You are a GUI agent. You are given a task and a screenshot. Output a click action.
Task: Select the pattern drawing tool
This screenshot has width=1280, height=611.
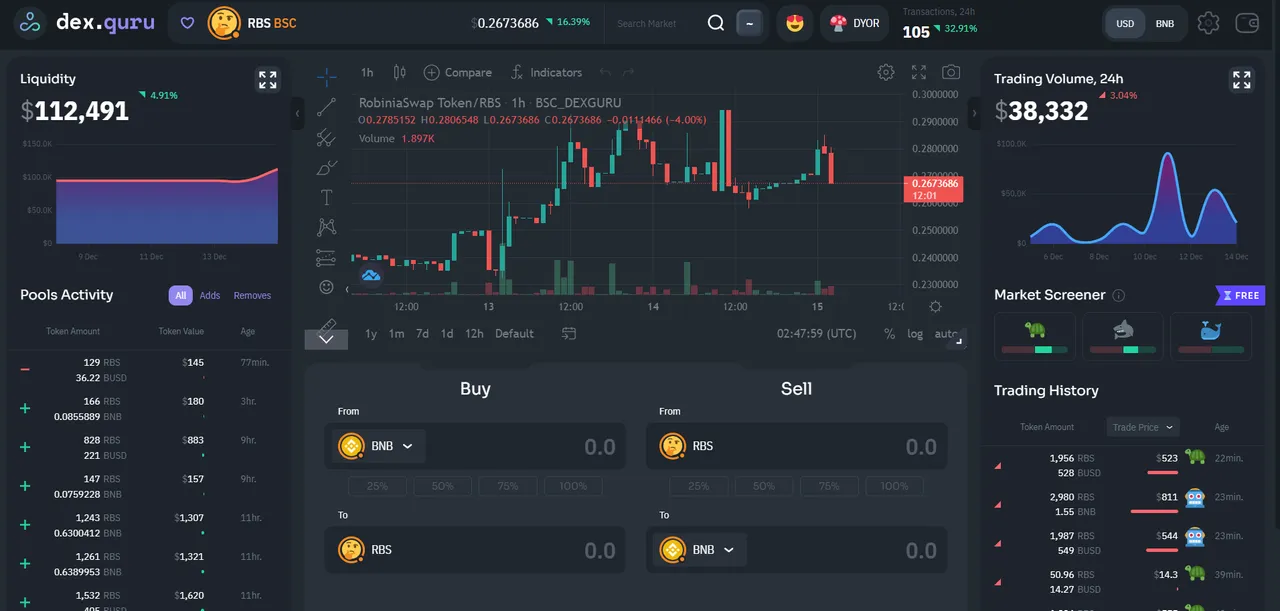click(326, 227)
